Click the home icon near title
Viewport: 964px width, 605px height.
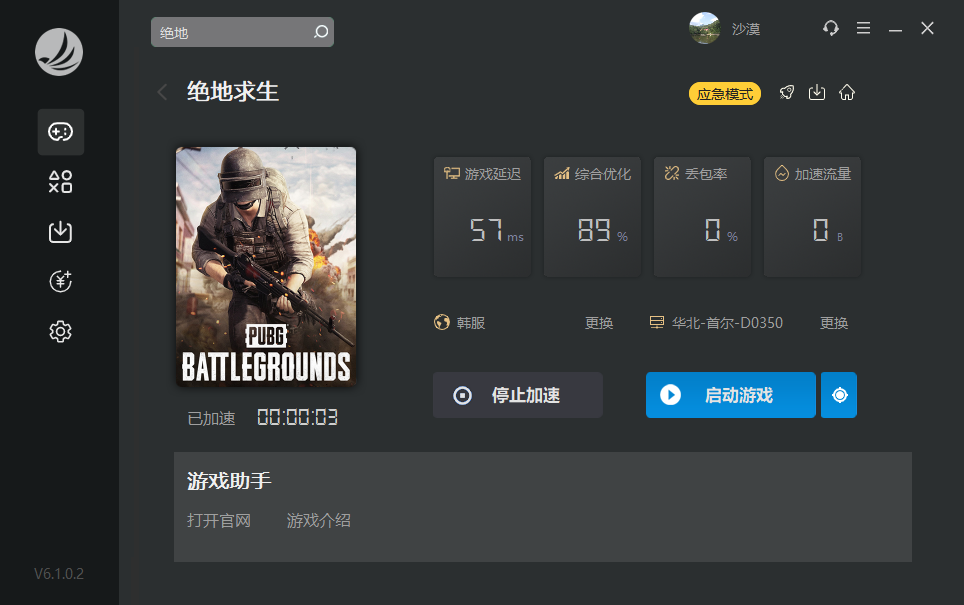[847, 92]
